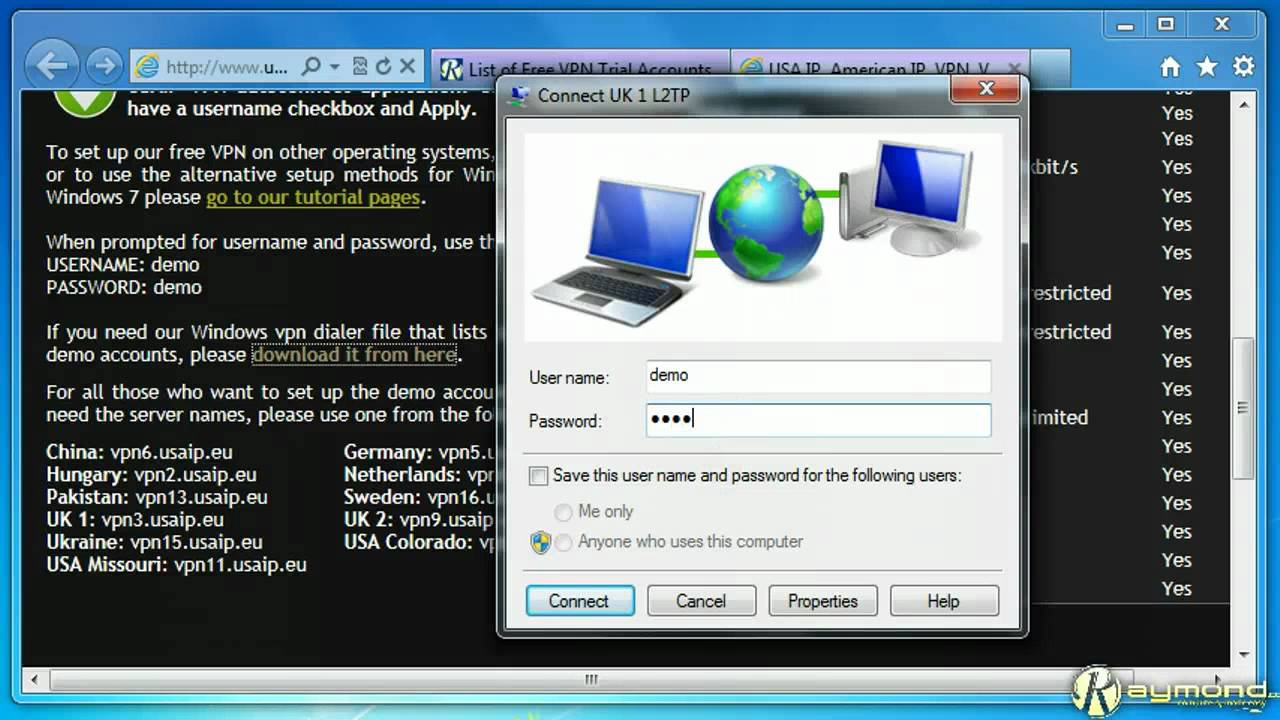Click the Ukraine: vpn15.usaip.eu text

point(154,542)
